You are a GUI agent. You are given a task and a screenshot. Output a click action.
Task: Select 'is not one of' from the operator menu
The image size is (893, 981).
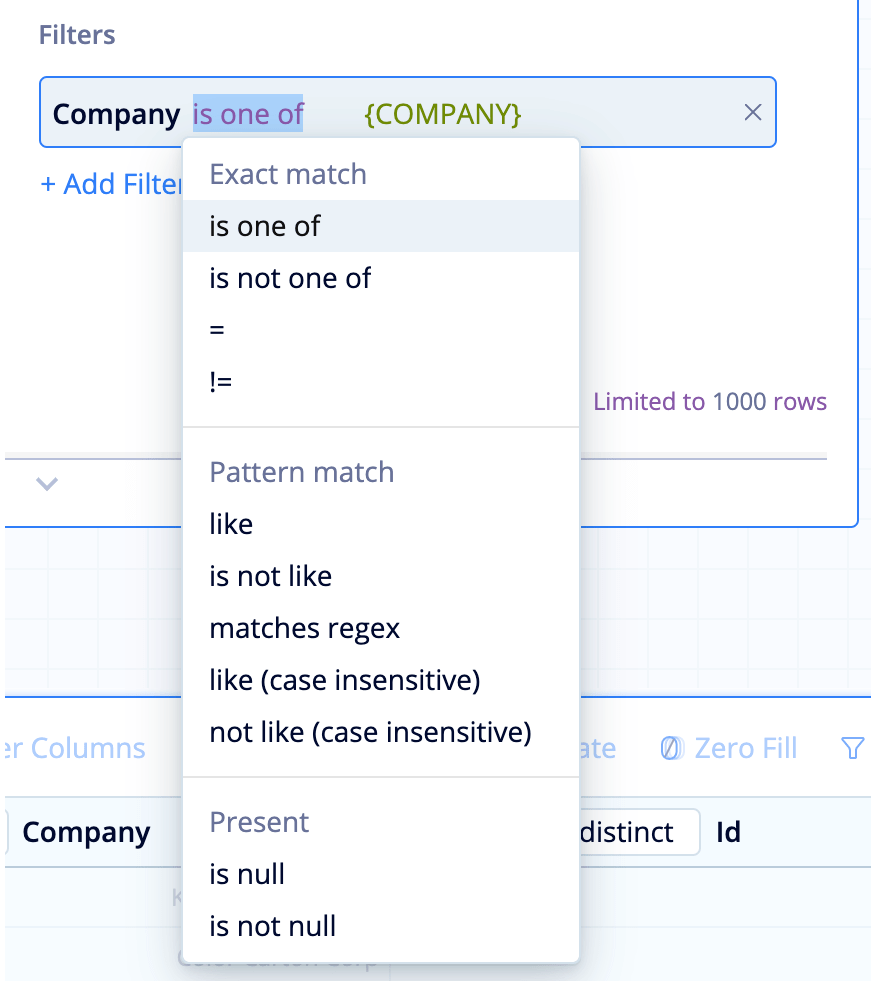point(289,278)
